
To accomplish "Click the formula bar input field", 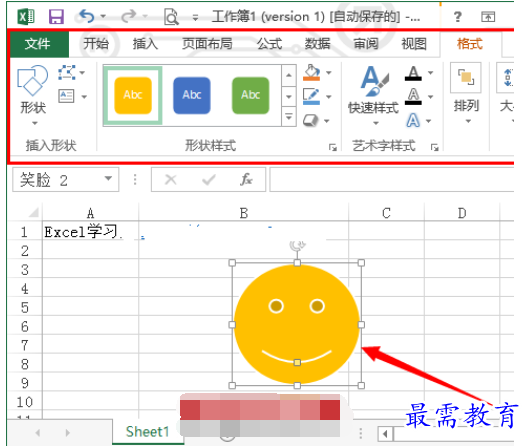I will [392, 180].
